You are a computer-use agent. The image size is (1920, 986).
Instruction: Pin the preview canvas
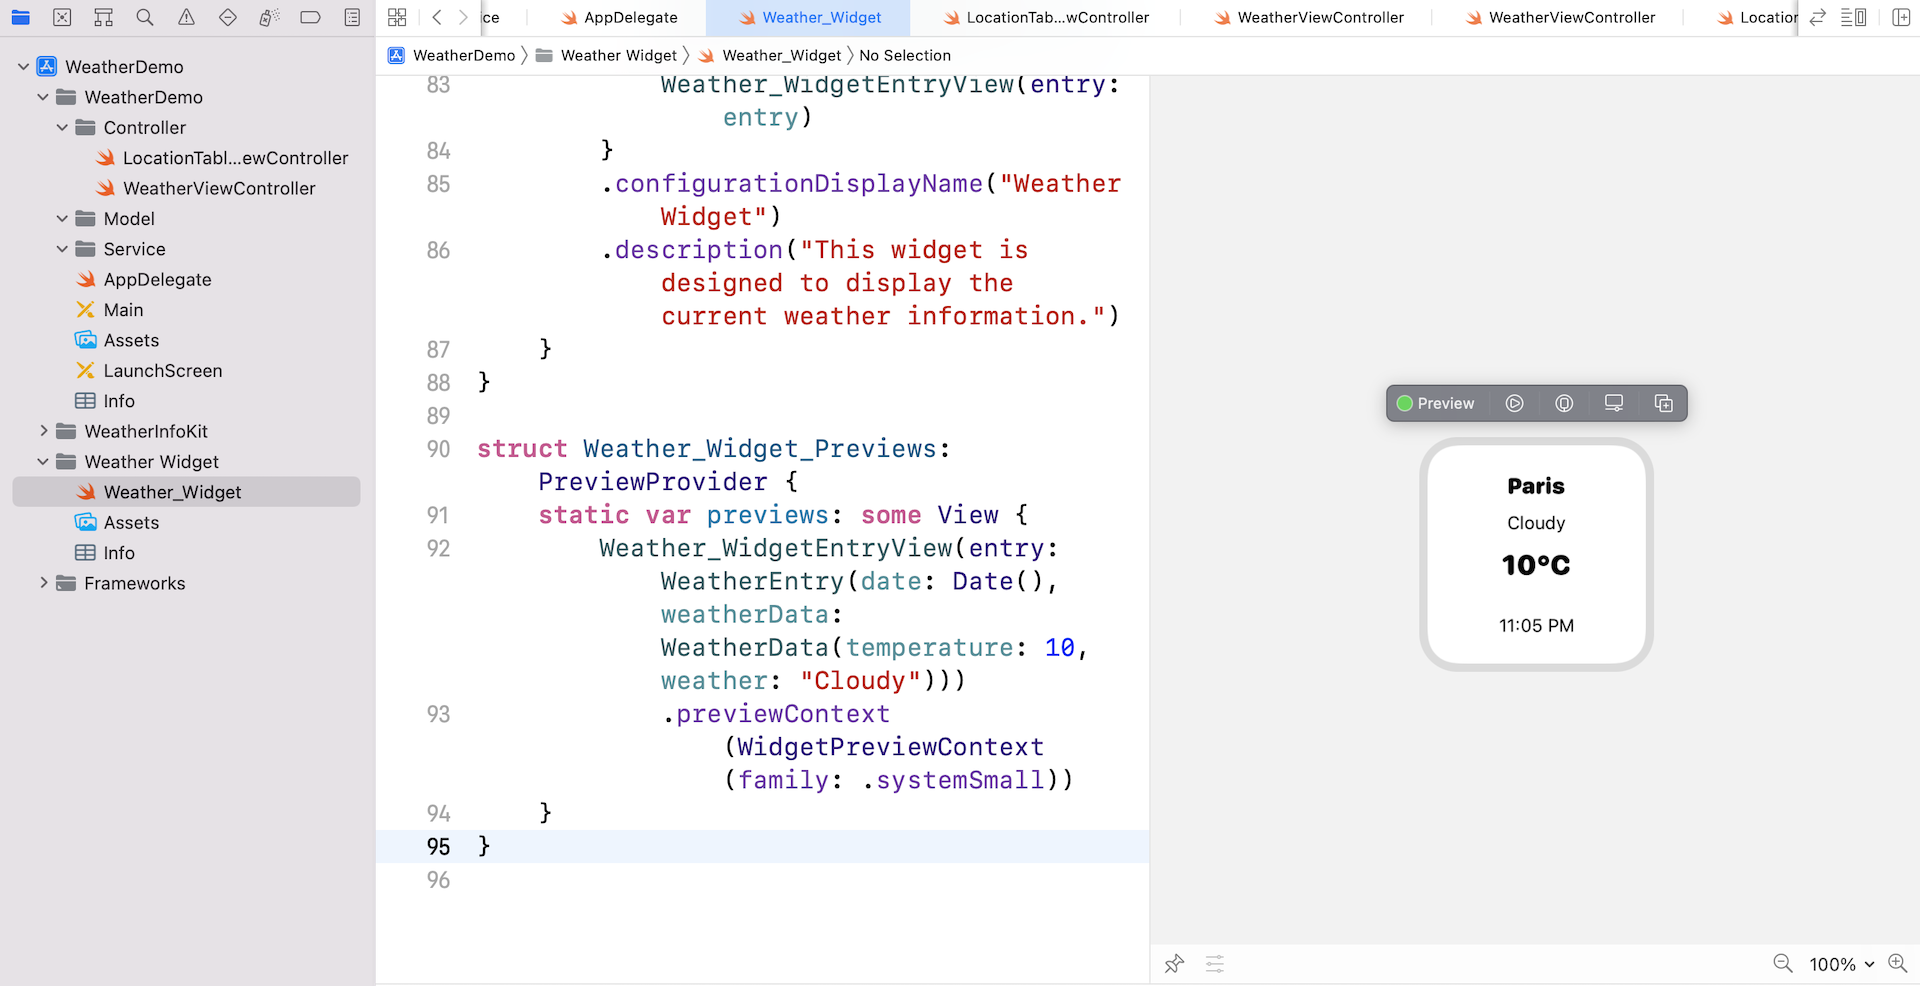[x=1174, y=964]
